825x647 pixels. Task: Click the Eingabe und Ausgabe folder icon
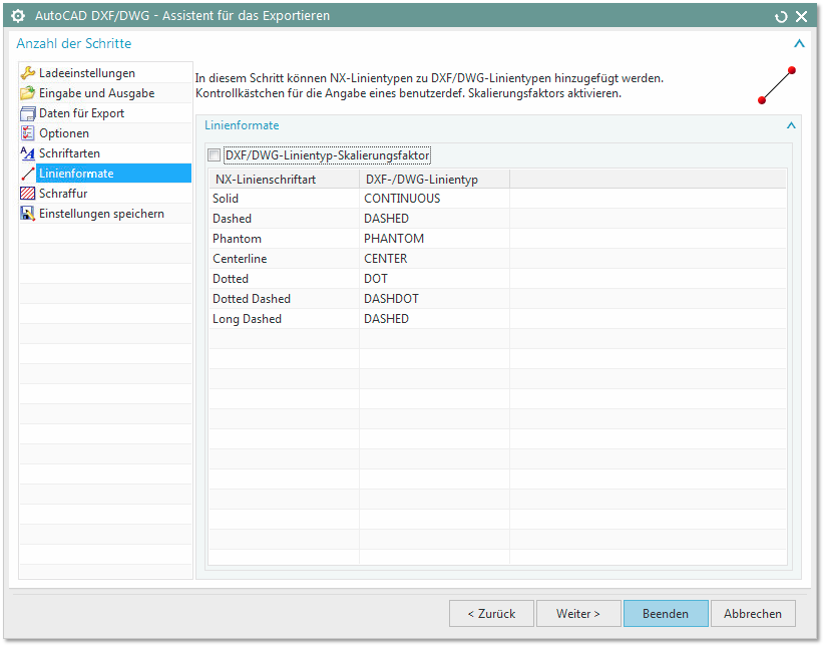[x=28, y=93]
